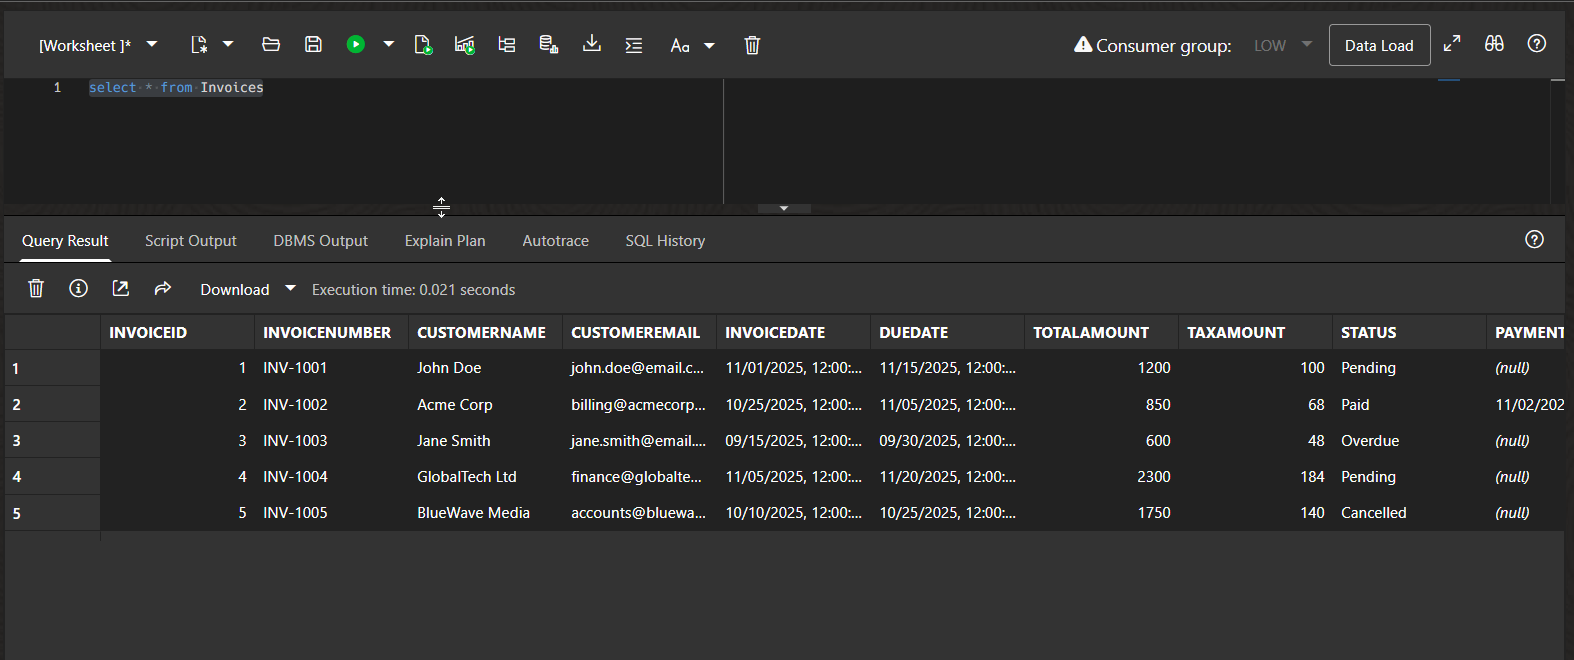Switch to the DBMS Output tab
The image size is (1574, 660).
(x=321, y=241)
